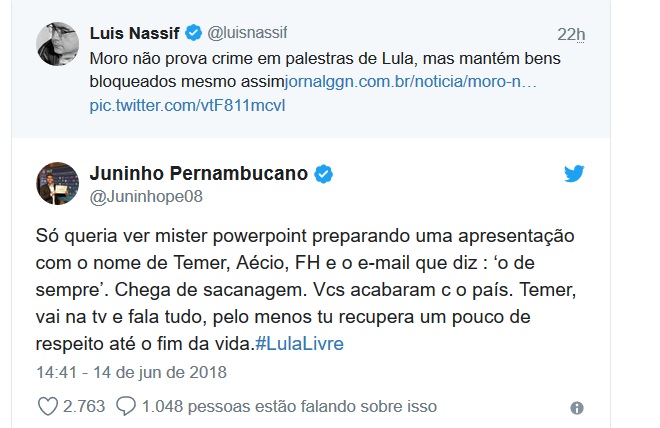Click Luis Nassif verified badge

[194, 33]
